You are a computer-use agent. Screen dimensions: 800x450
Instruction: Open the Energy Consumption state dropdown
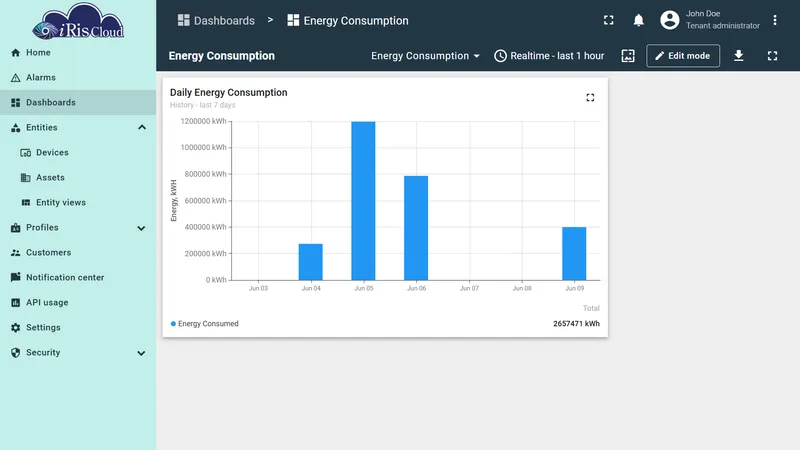425,56
